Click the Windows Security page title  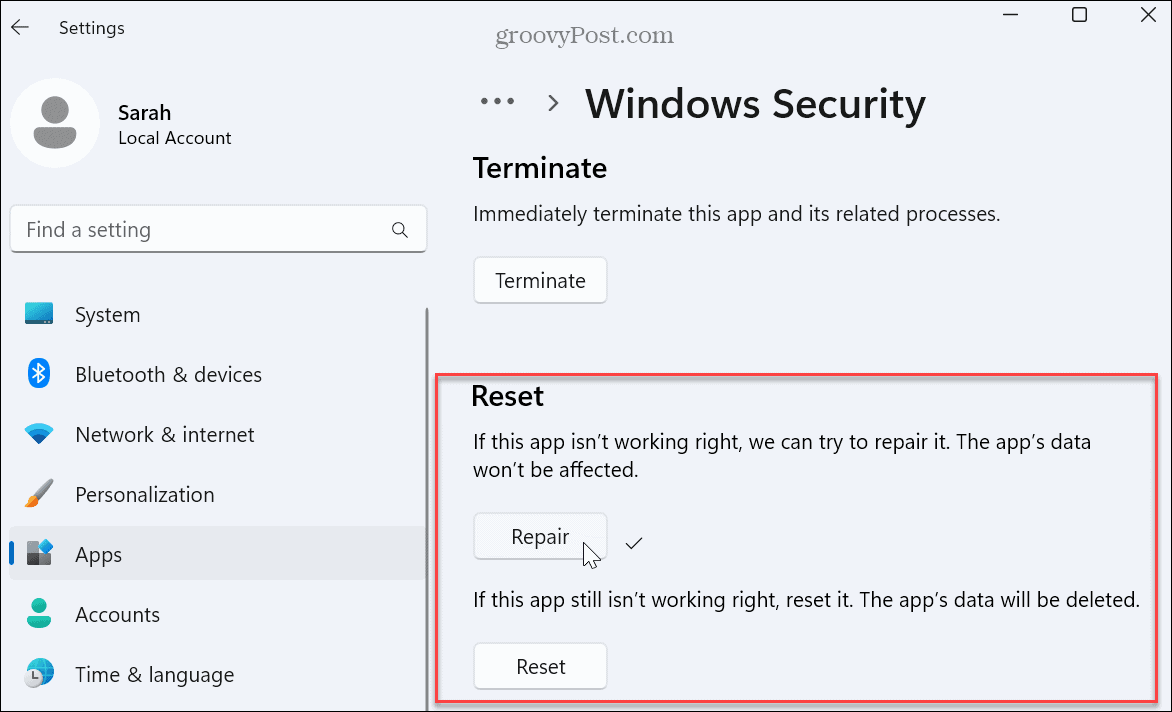[x=755, y=103]
